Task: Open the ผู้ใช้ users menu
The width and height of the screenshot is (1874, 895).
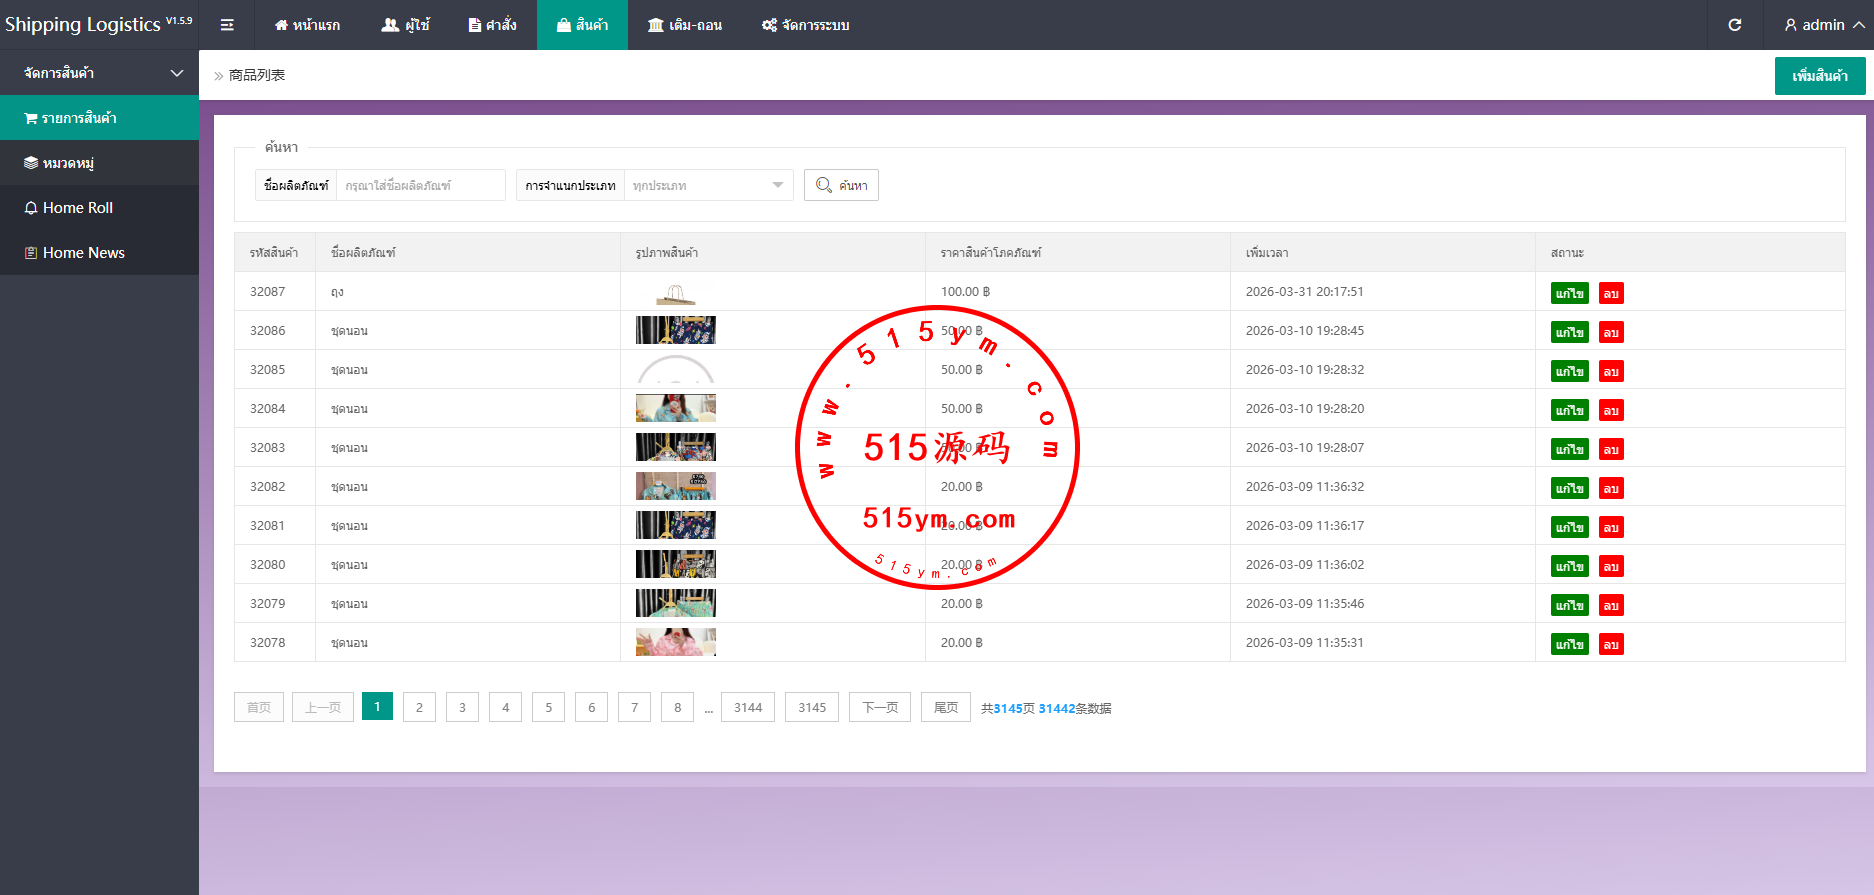Action: click(x=405, y=25)
